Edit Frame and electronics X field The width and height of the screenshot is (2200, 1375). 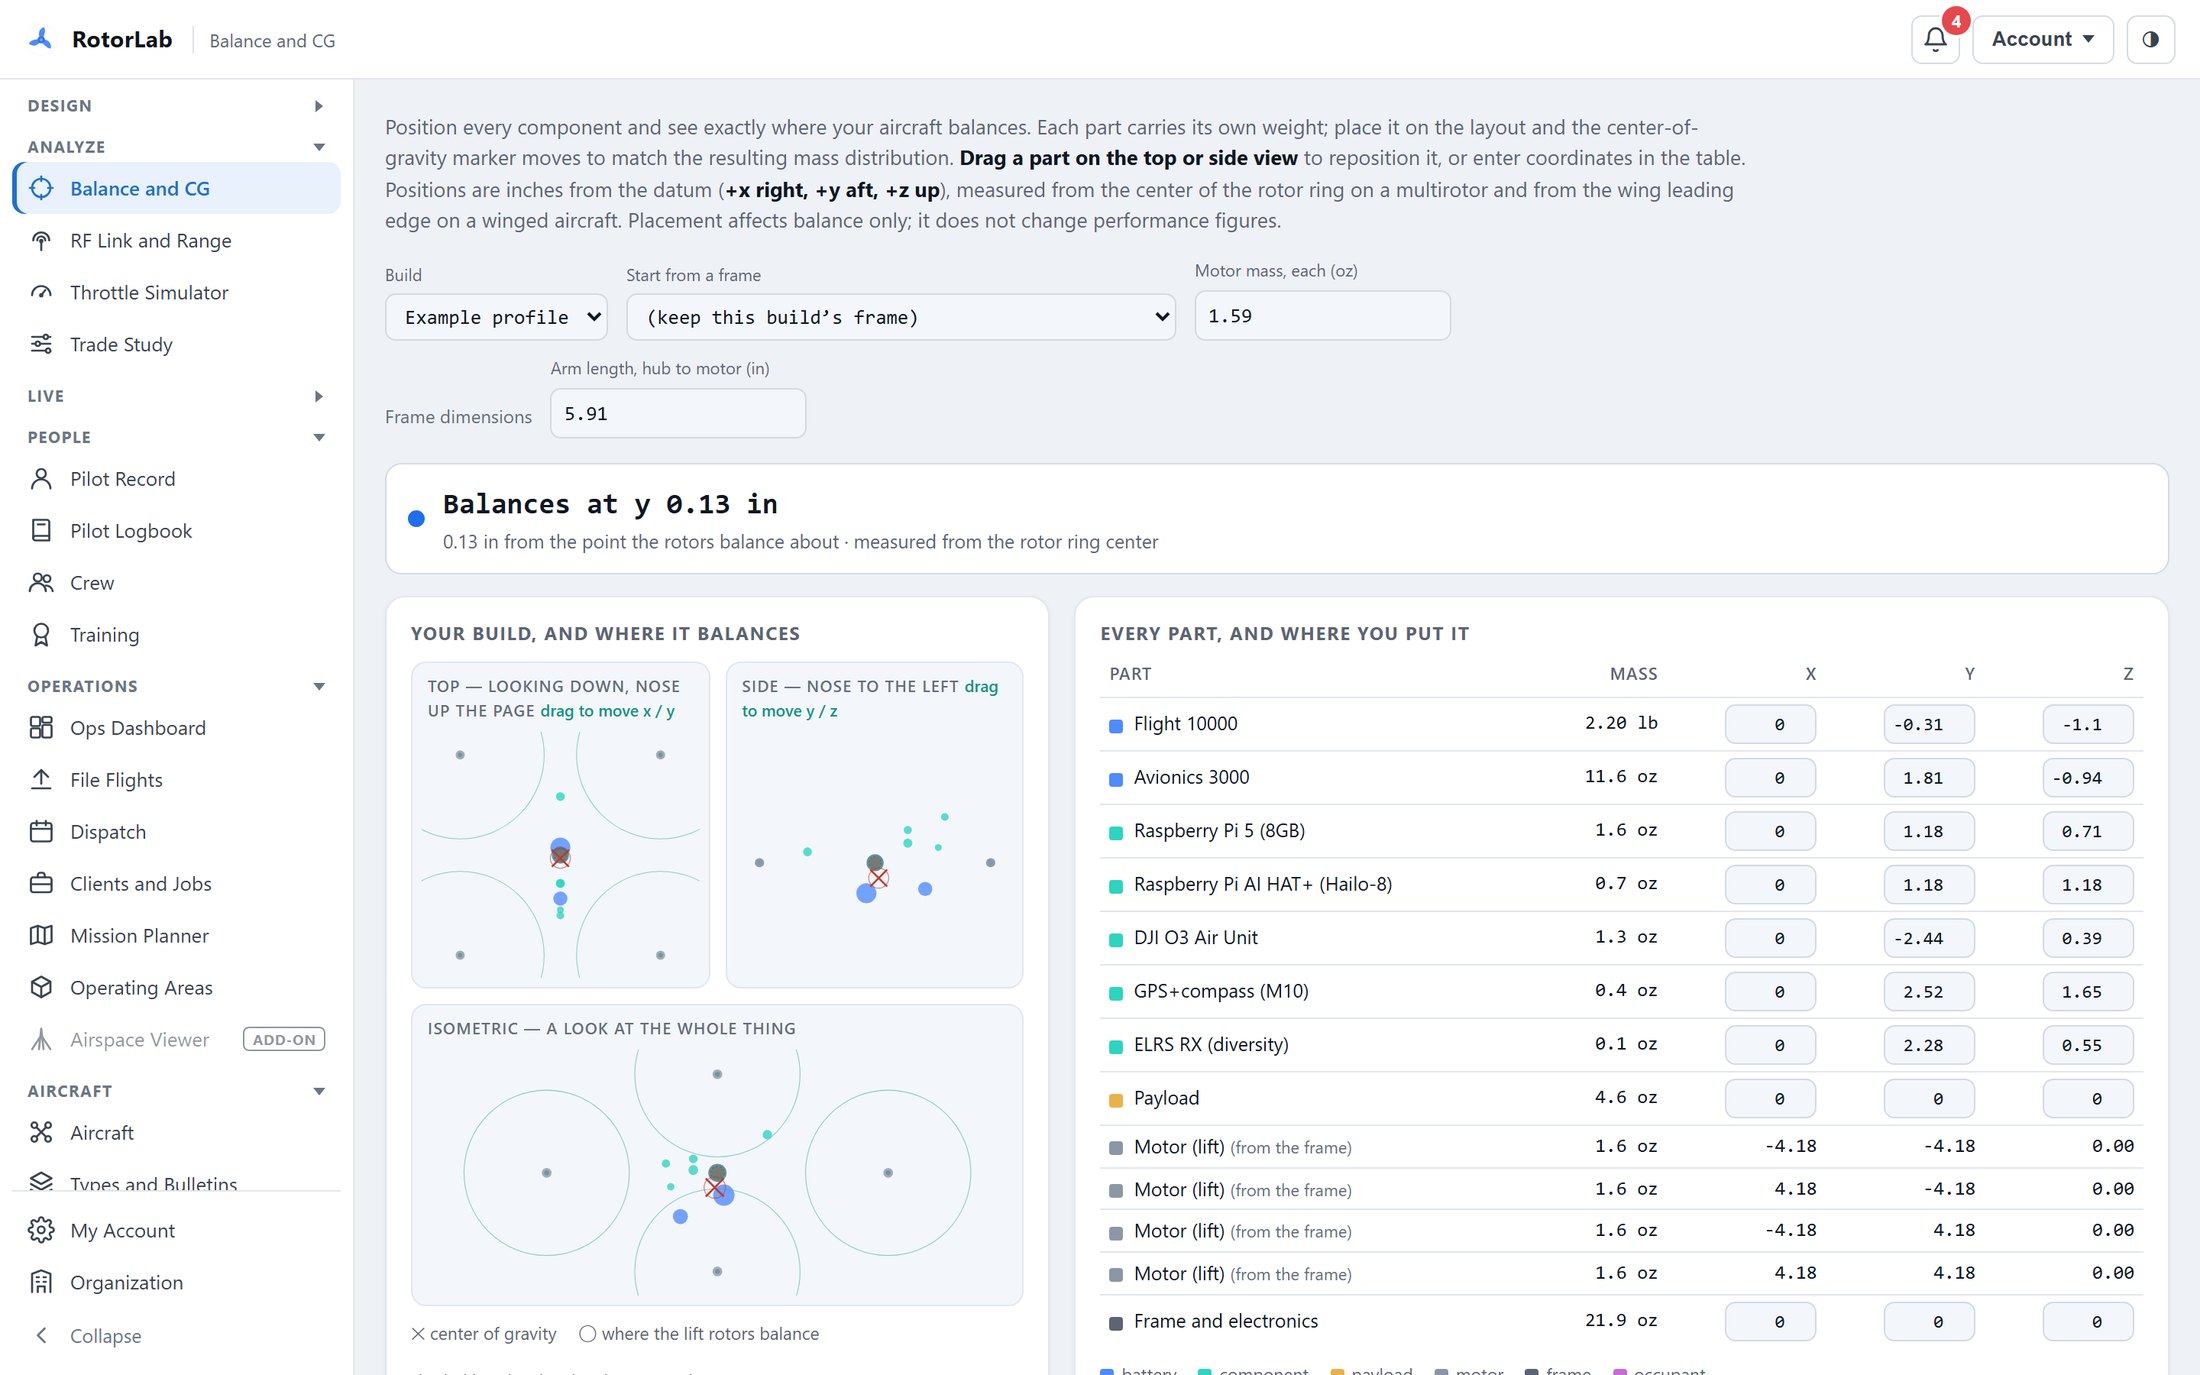(x=1770, y=1322)
